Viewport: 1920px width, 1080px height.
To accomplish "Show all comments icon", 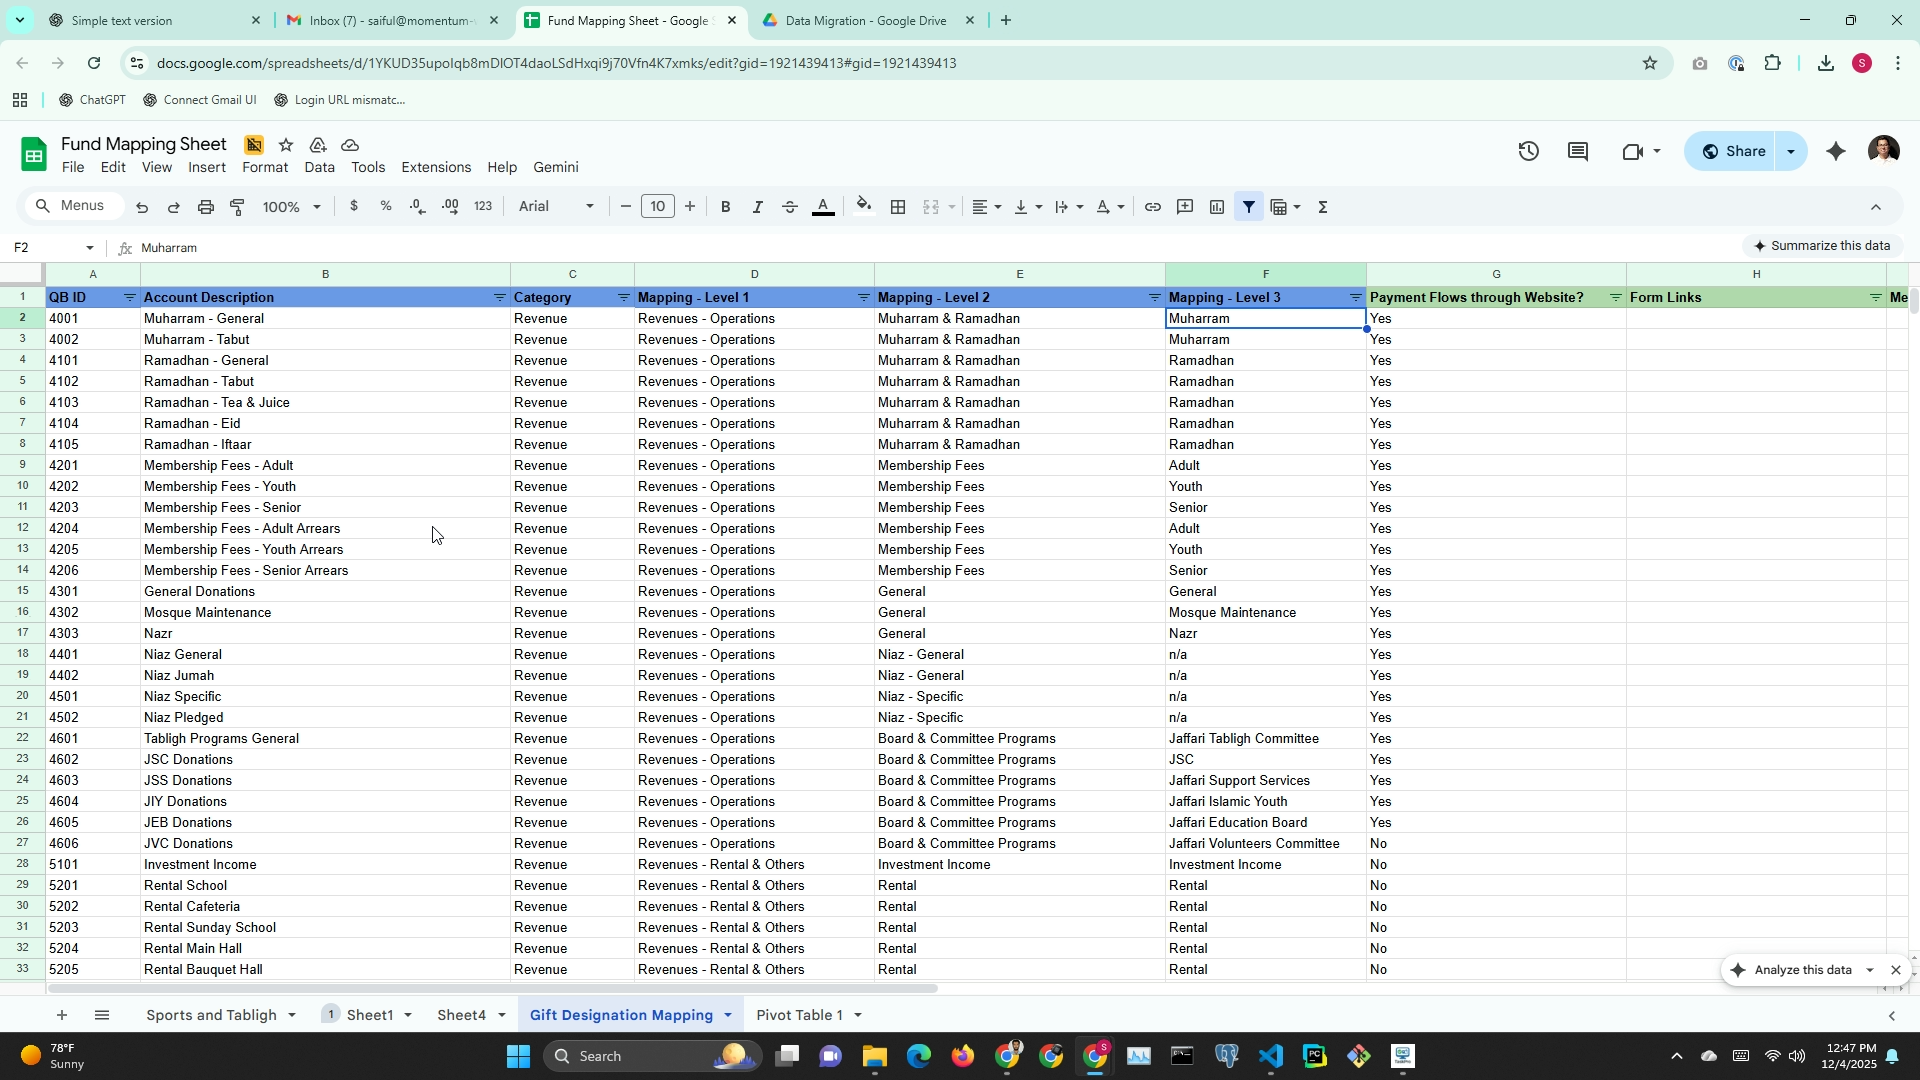I will point(1577,152).
